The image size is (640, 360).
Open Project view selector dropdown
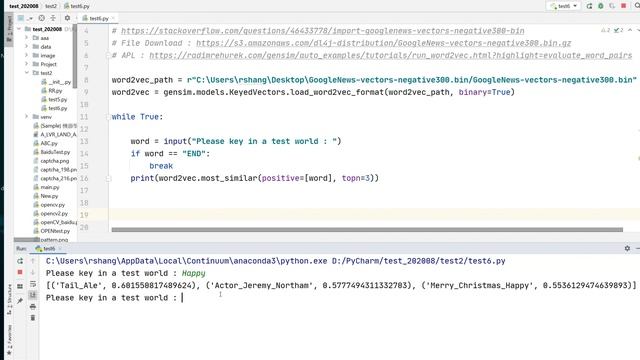click(24, 18)
